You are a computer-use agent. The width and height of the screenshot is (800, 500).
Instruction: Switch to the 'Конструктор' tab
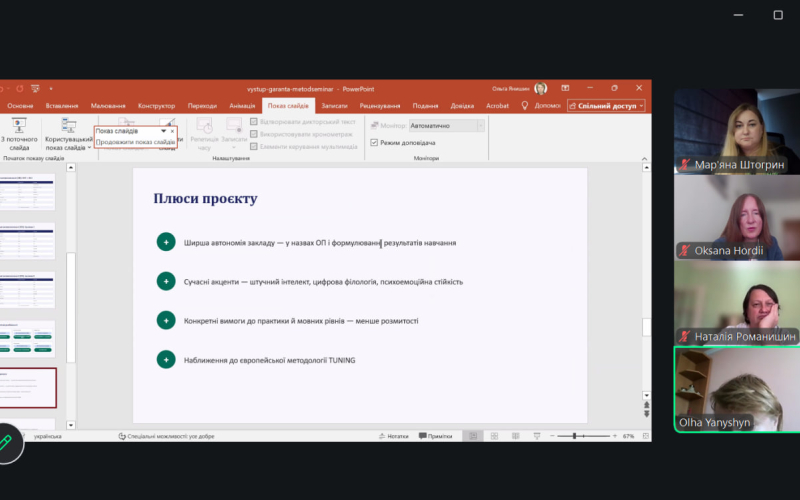pyautogui.click(x=156, y=106)
